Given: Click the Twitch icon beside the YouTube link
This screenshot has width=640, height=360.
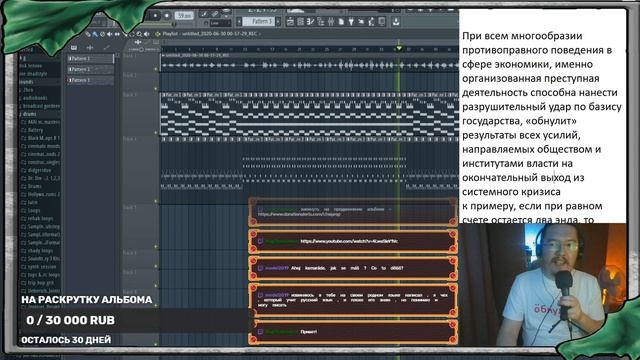Looking at the screenshot, I should [260, 241].
